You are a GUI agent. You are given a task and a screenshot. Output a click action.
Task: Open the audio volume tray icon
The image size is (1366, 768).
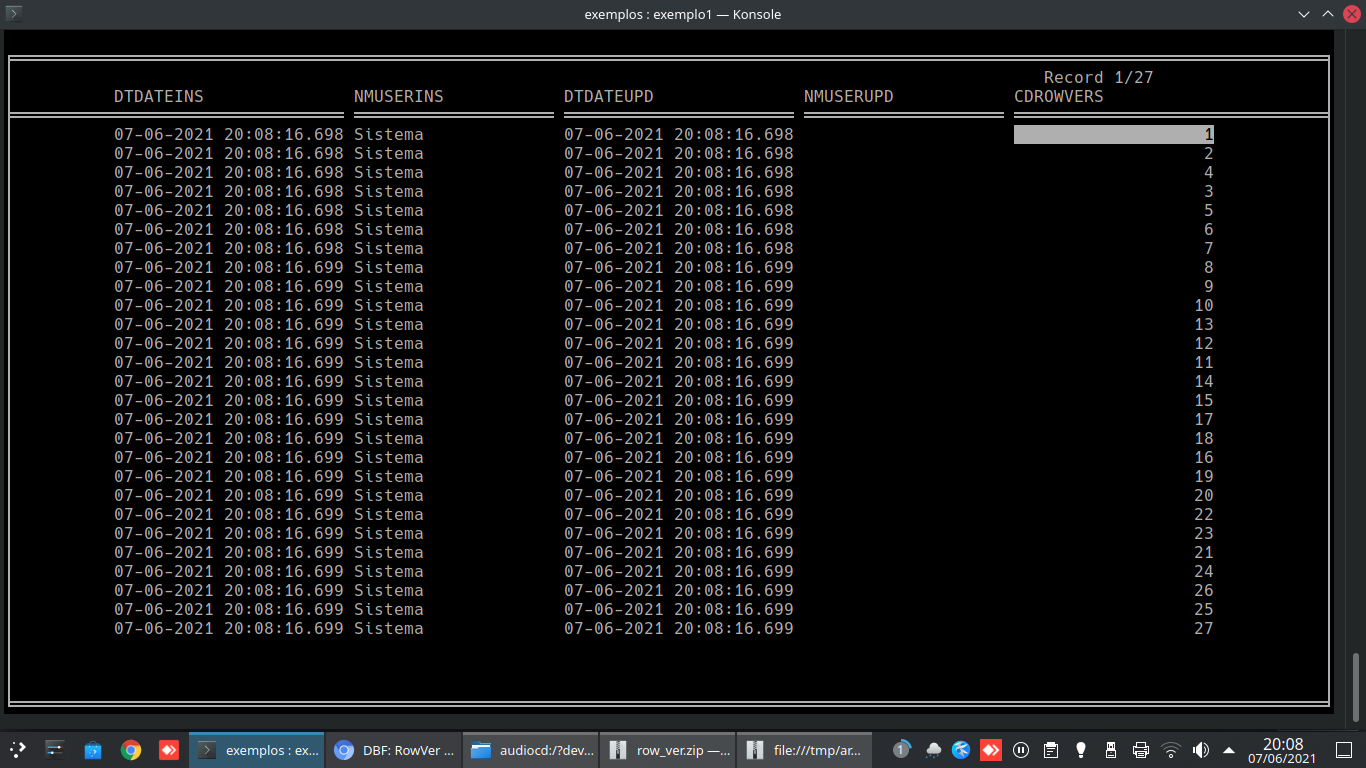coord(1201,749)
